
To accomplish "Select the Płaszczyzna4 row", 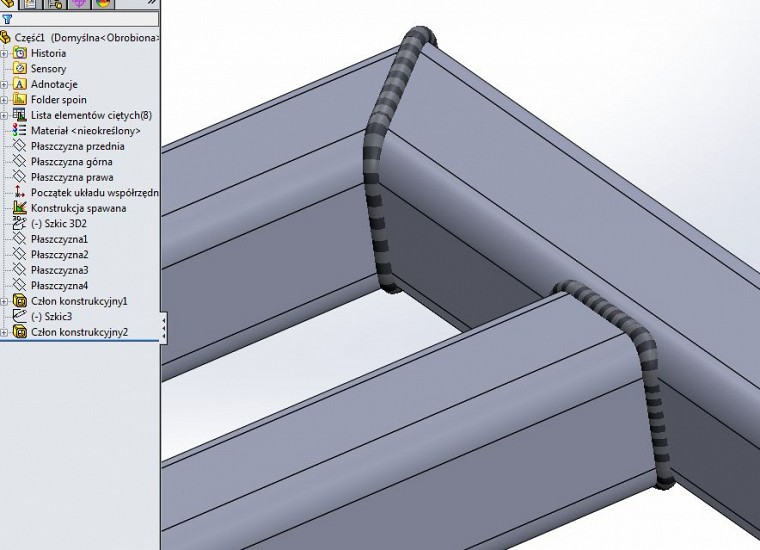I will pyautogui.click(x=51, y=285).
